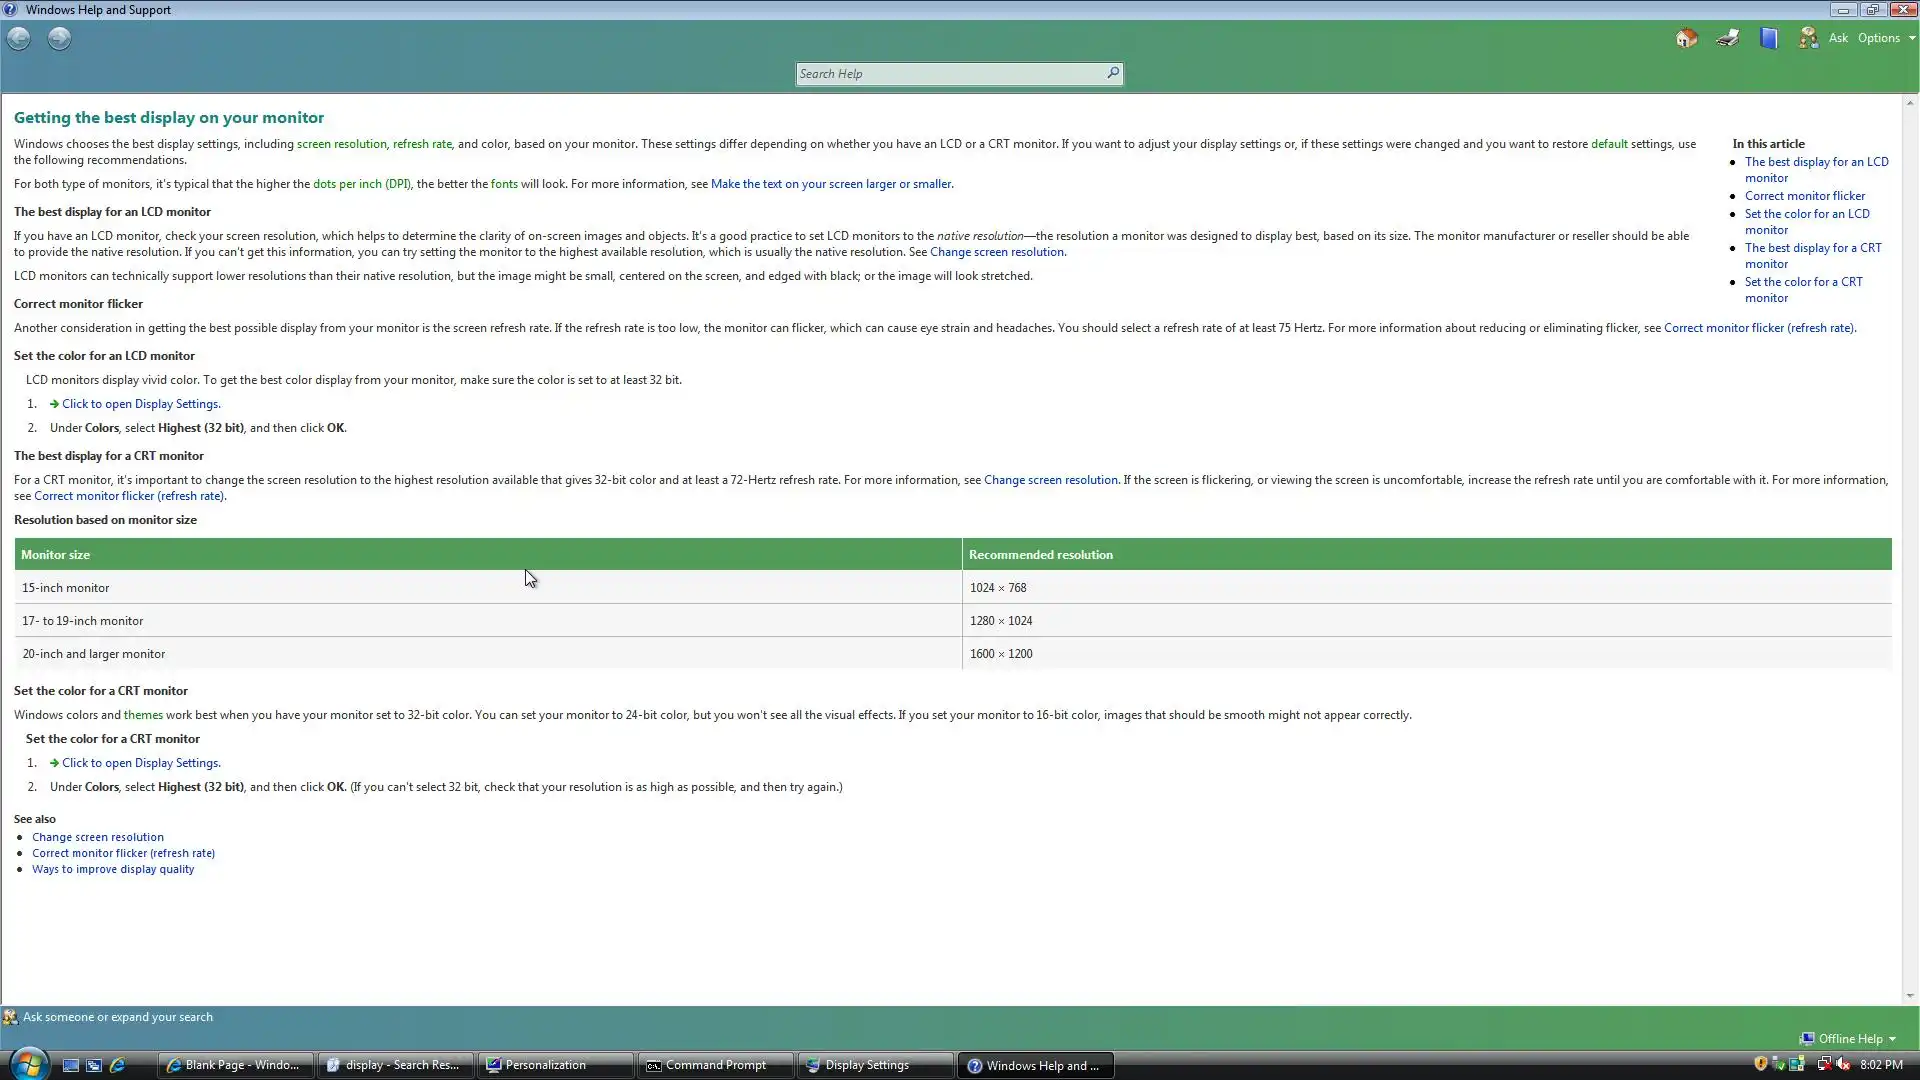Viewport: 1920px width, 1080px height.
Task: Open Browse Help book icon
Action: pos(1769,38)
